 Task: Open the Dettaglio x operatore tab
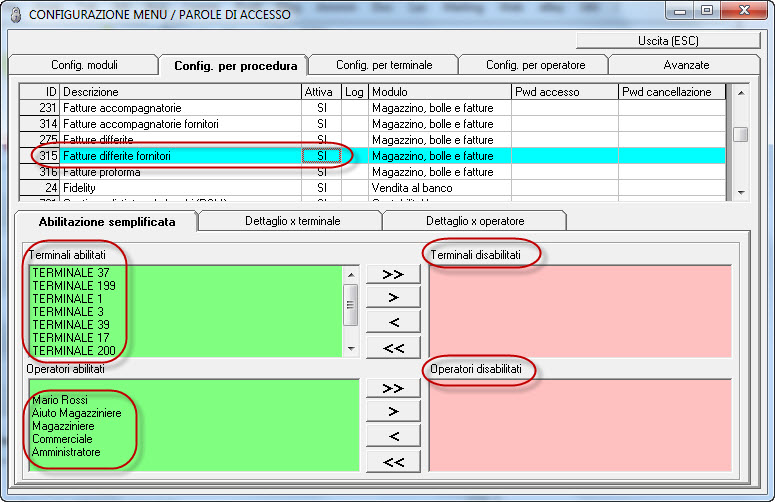point(475,221)
